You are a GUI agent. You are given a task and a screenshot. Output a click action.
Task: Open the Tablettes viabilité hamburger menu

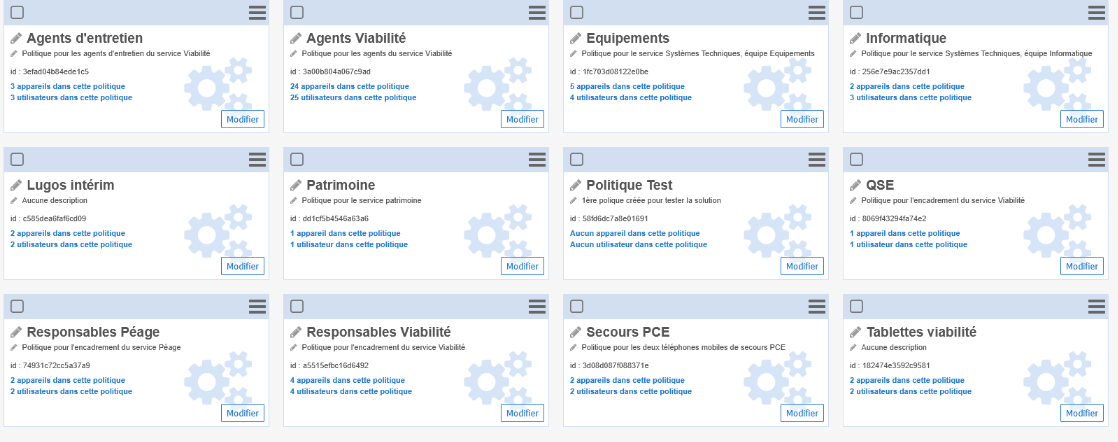pos(1097,306)
